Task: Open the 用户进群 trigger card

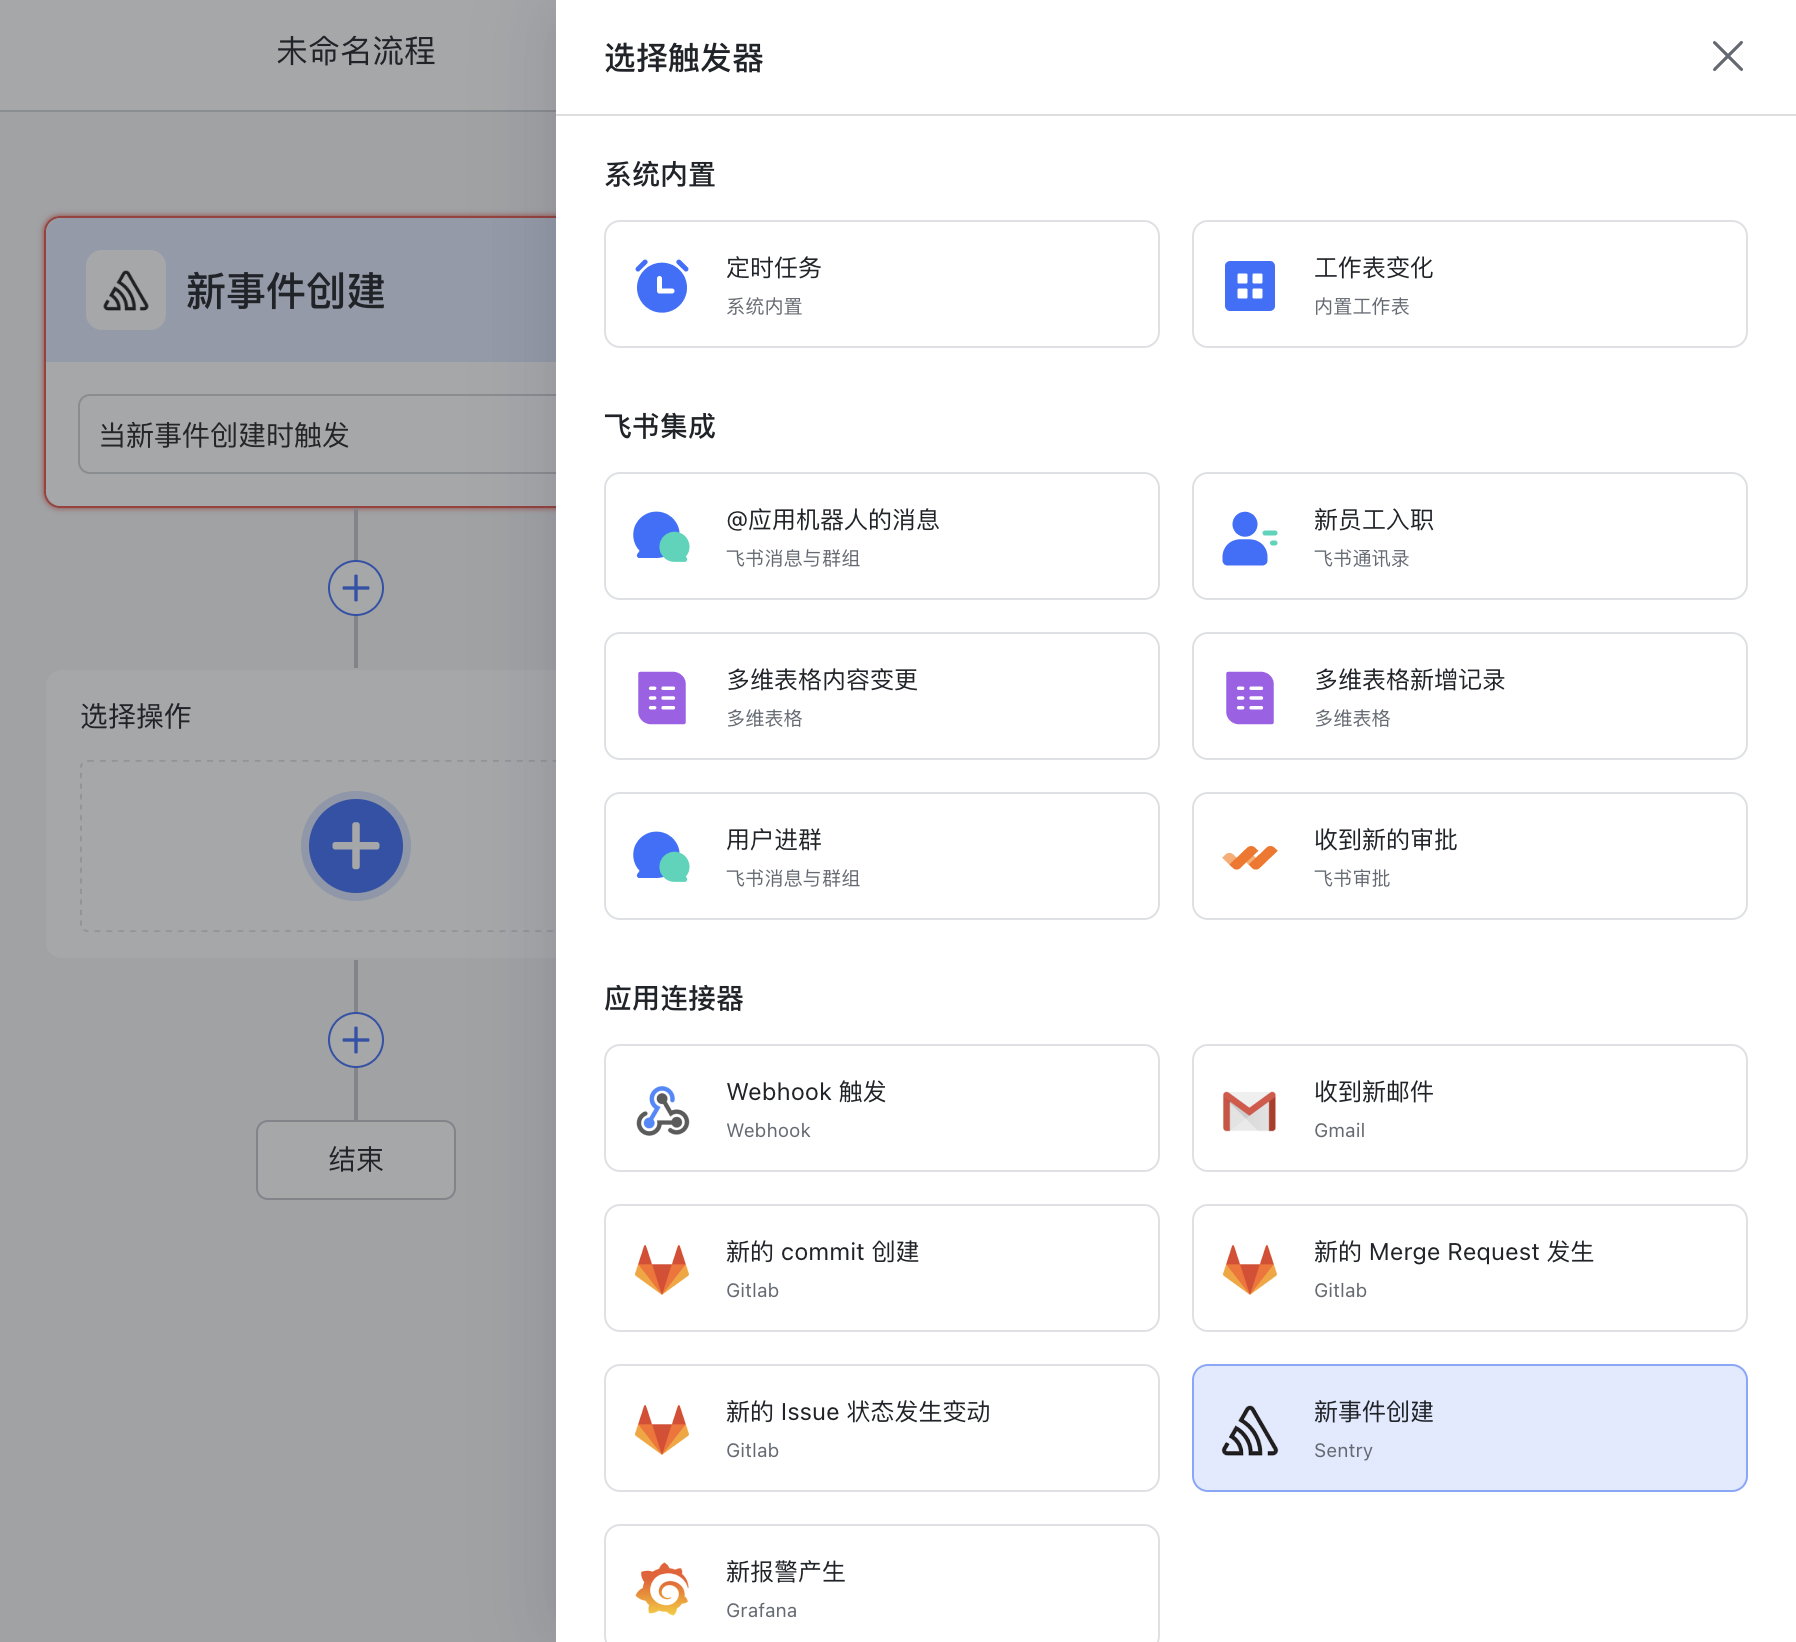Action: pos(880,856)
